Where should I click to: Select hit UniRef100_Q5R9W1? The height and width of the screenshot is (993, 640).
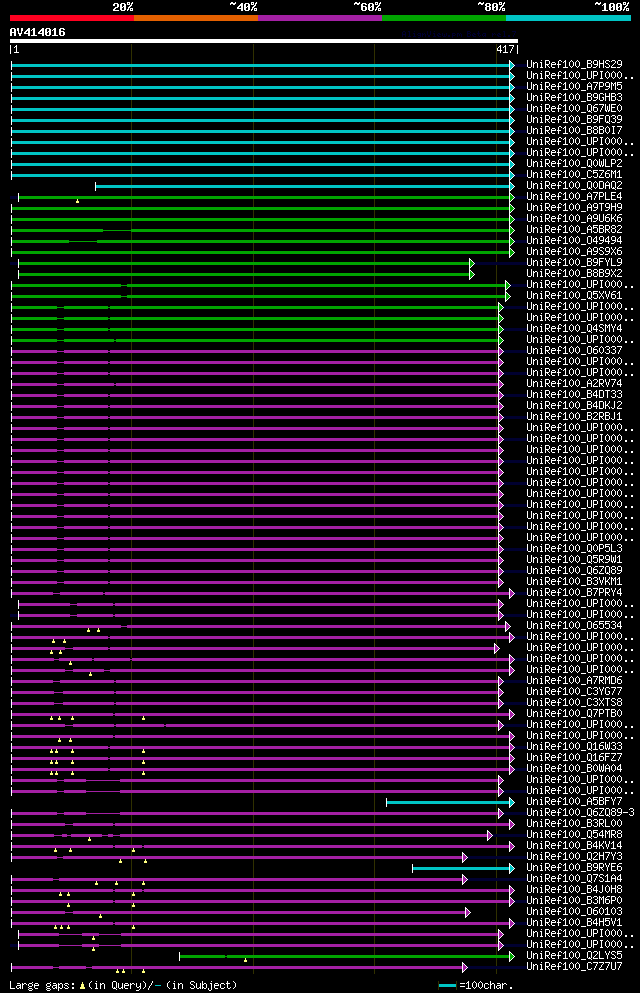pos(574,560)
